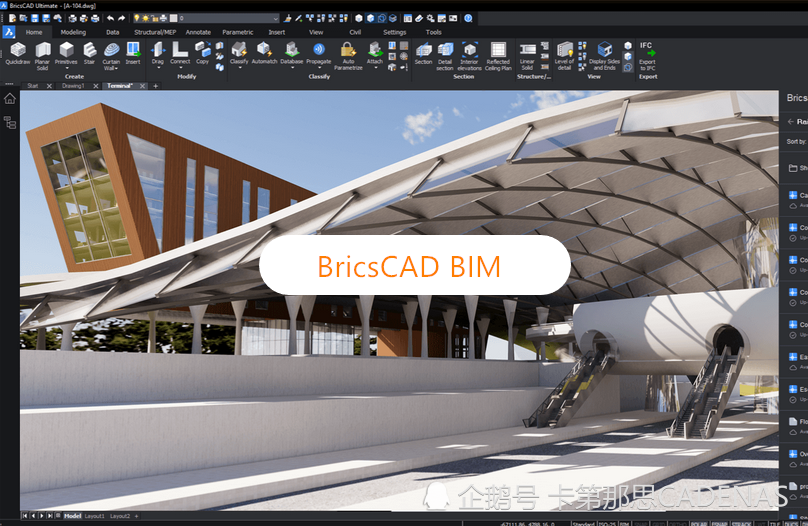Open the structure tree icon on left sidebar
The image size is (808, 526).
pos(10,123)
